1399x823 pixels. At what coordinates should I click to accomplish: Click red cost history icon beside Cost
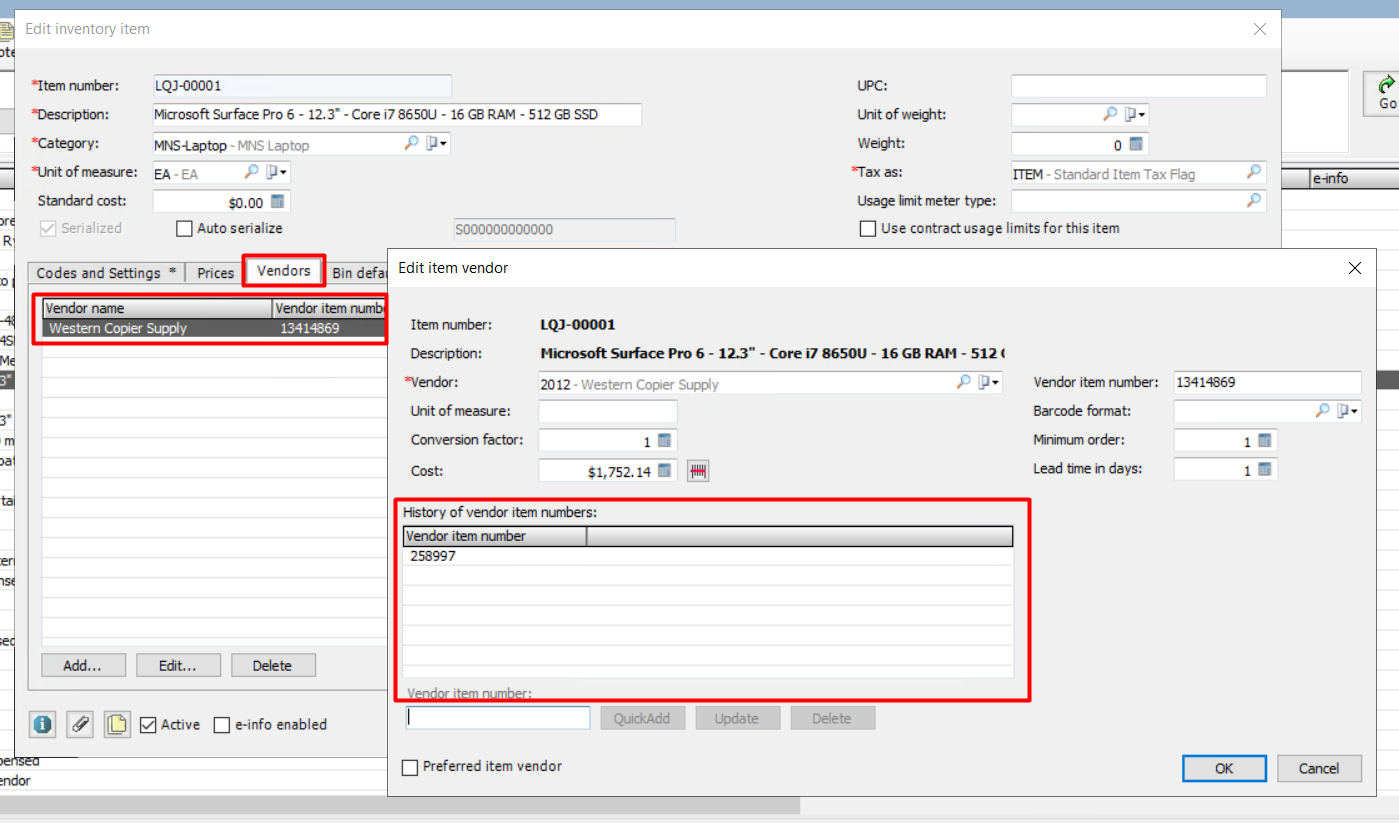tap(698, 471)
